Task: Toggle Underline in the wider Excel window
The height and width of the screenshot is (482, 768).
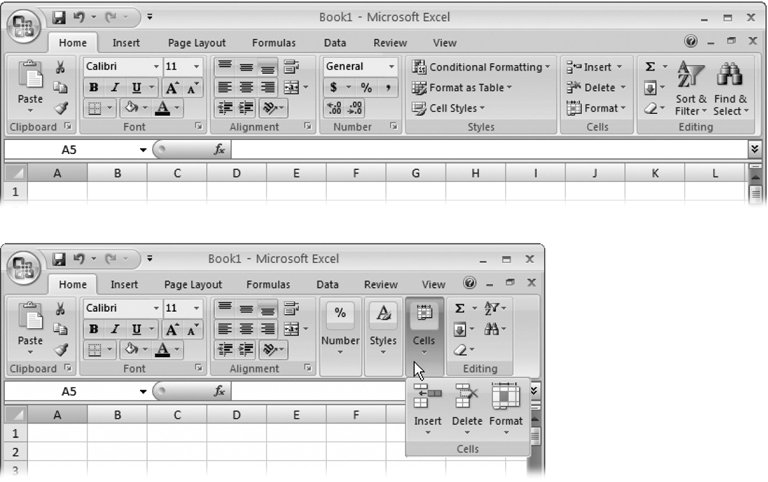Action: tap(136, 88)
